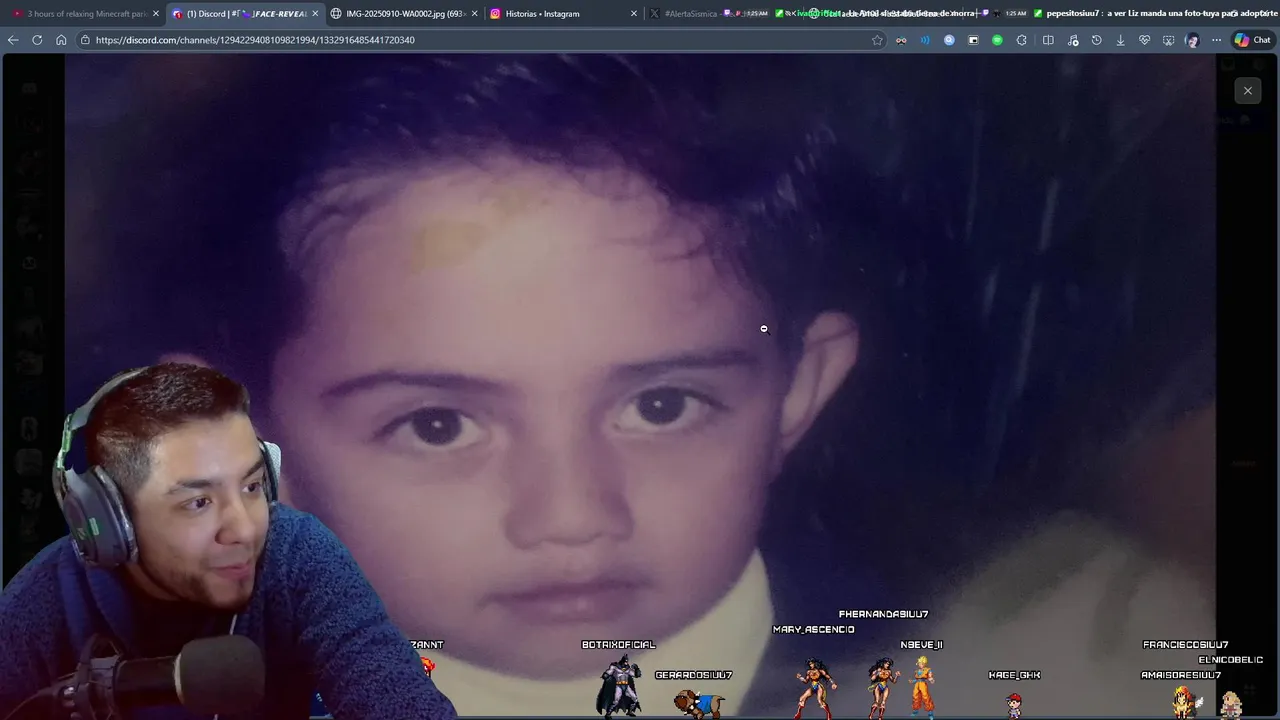
Task: Open browser essentials heart icon
Action: [1144, 40]
